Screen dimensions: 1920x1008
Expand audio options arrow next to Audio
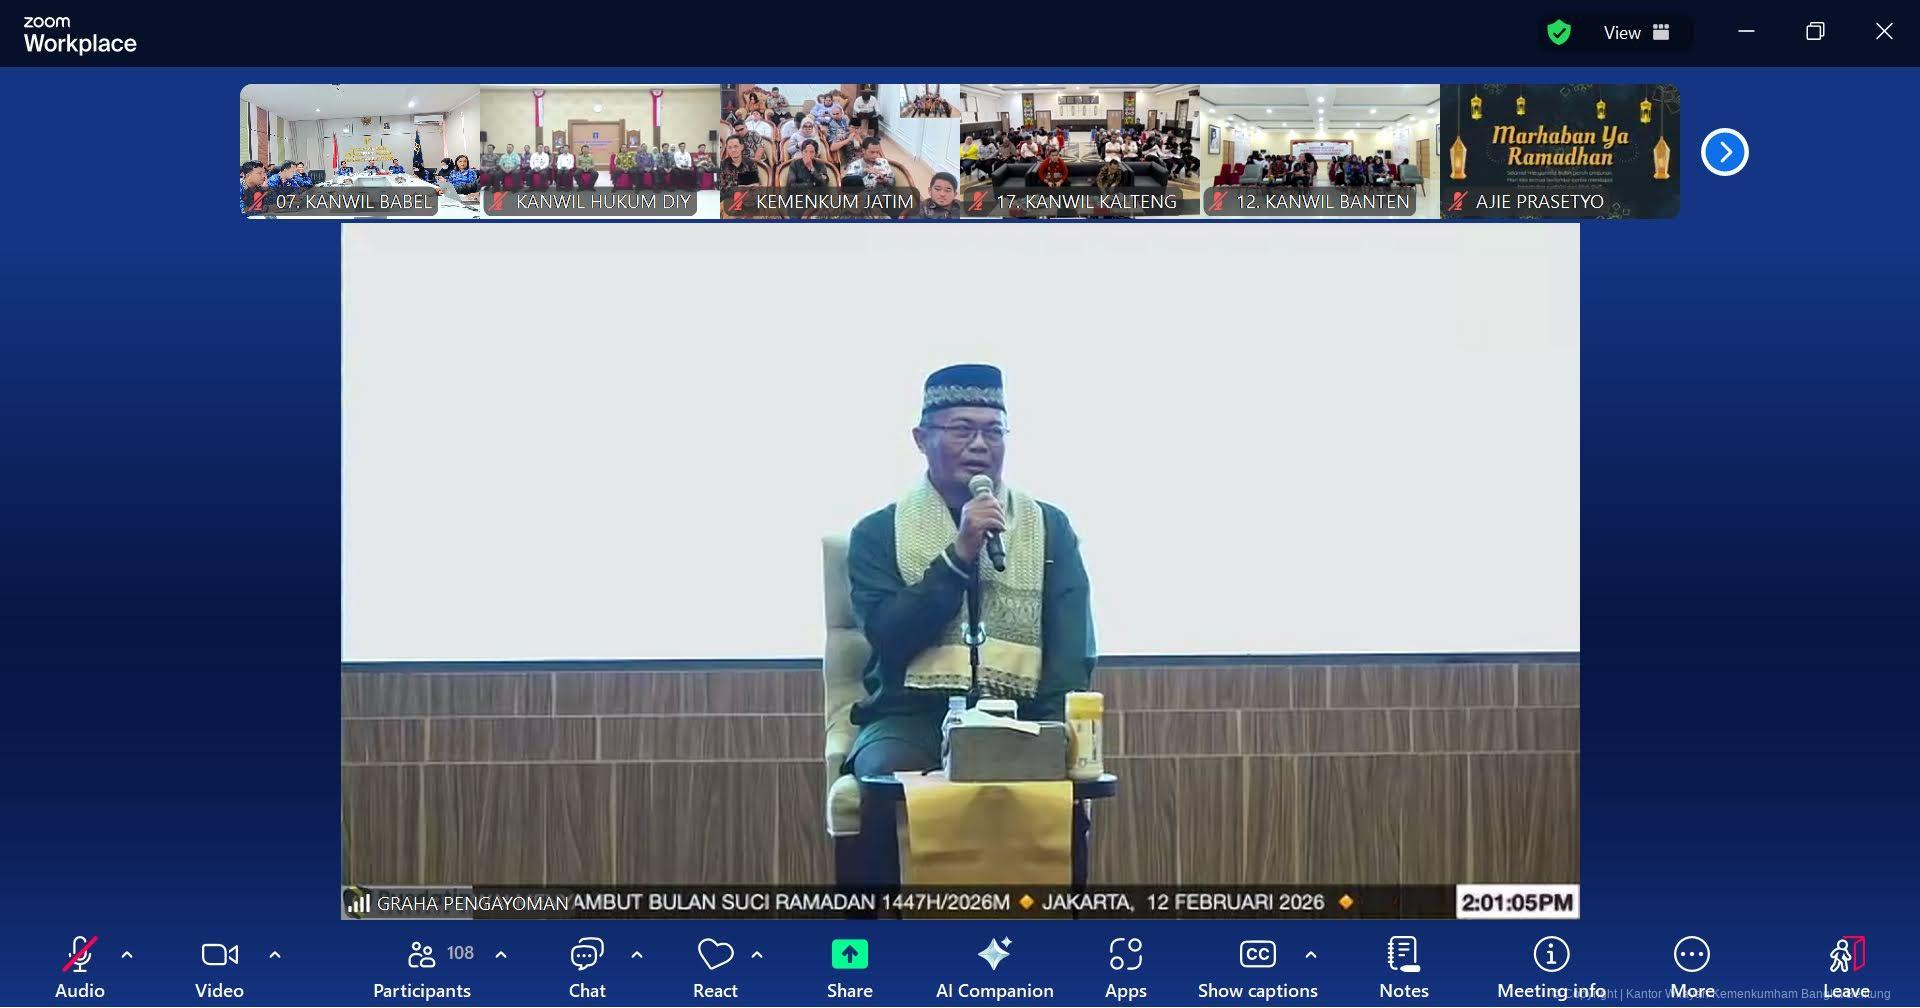click(127, 955)
